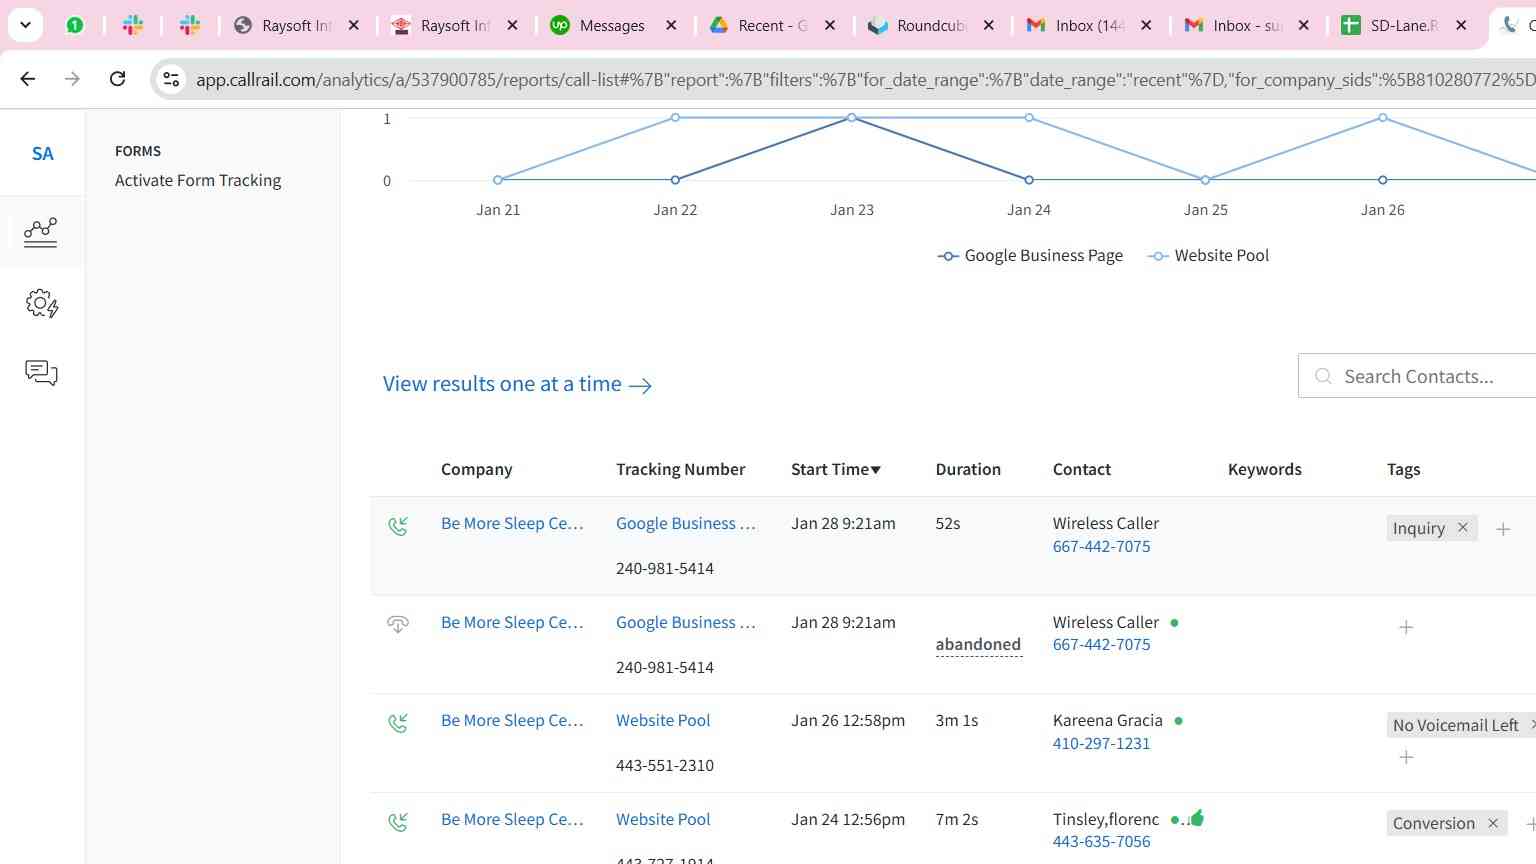The image size is (1536, 864).
Task: Click the browser forward arrow
Action: (72, 78)
